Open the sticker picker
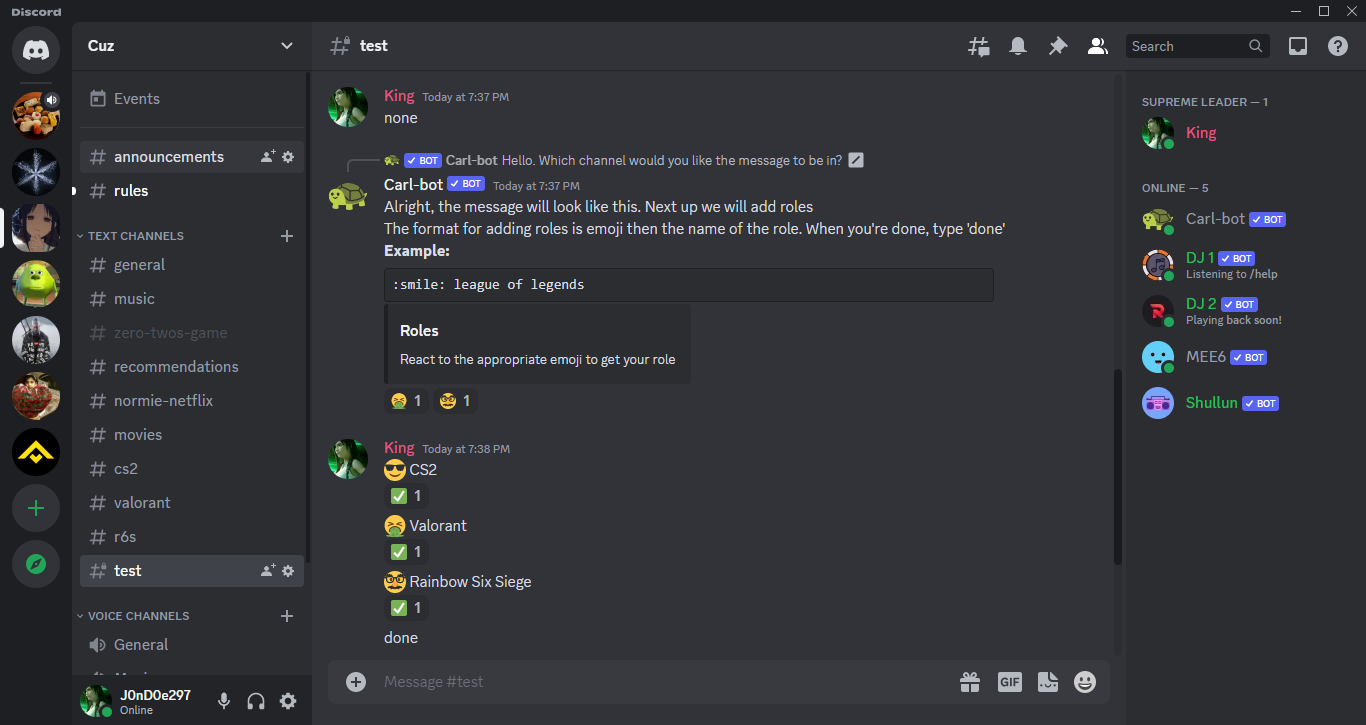The image size is (1366, 725). tap(1047, 682)
